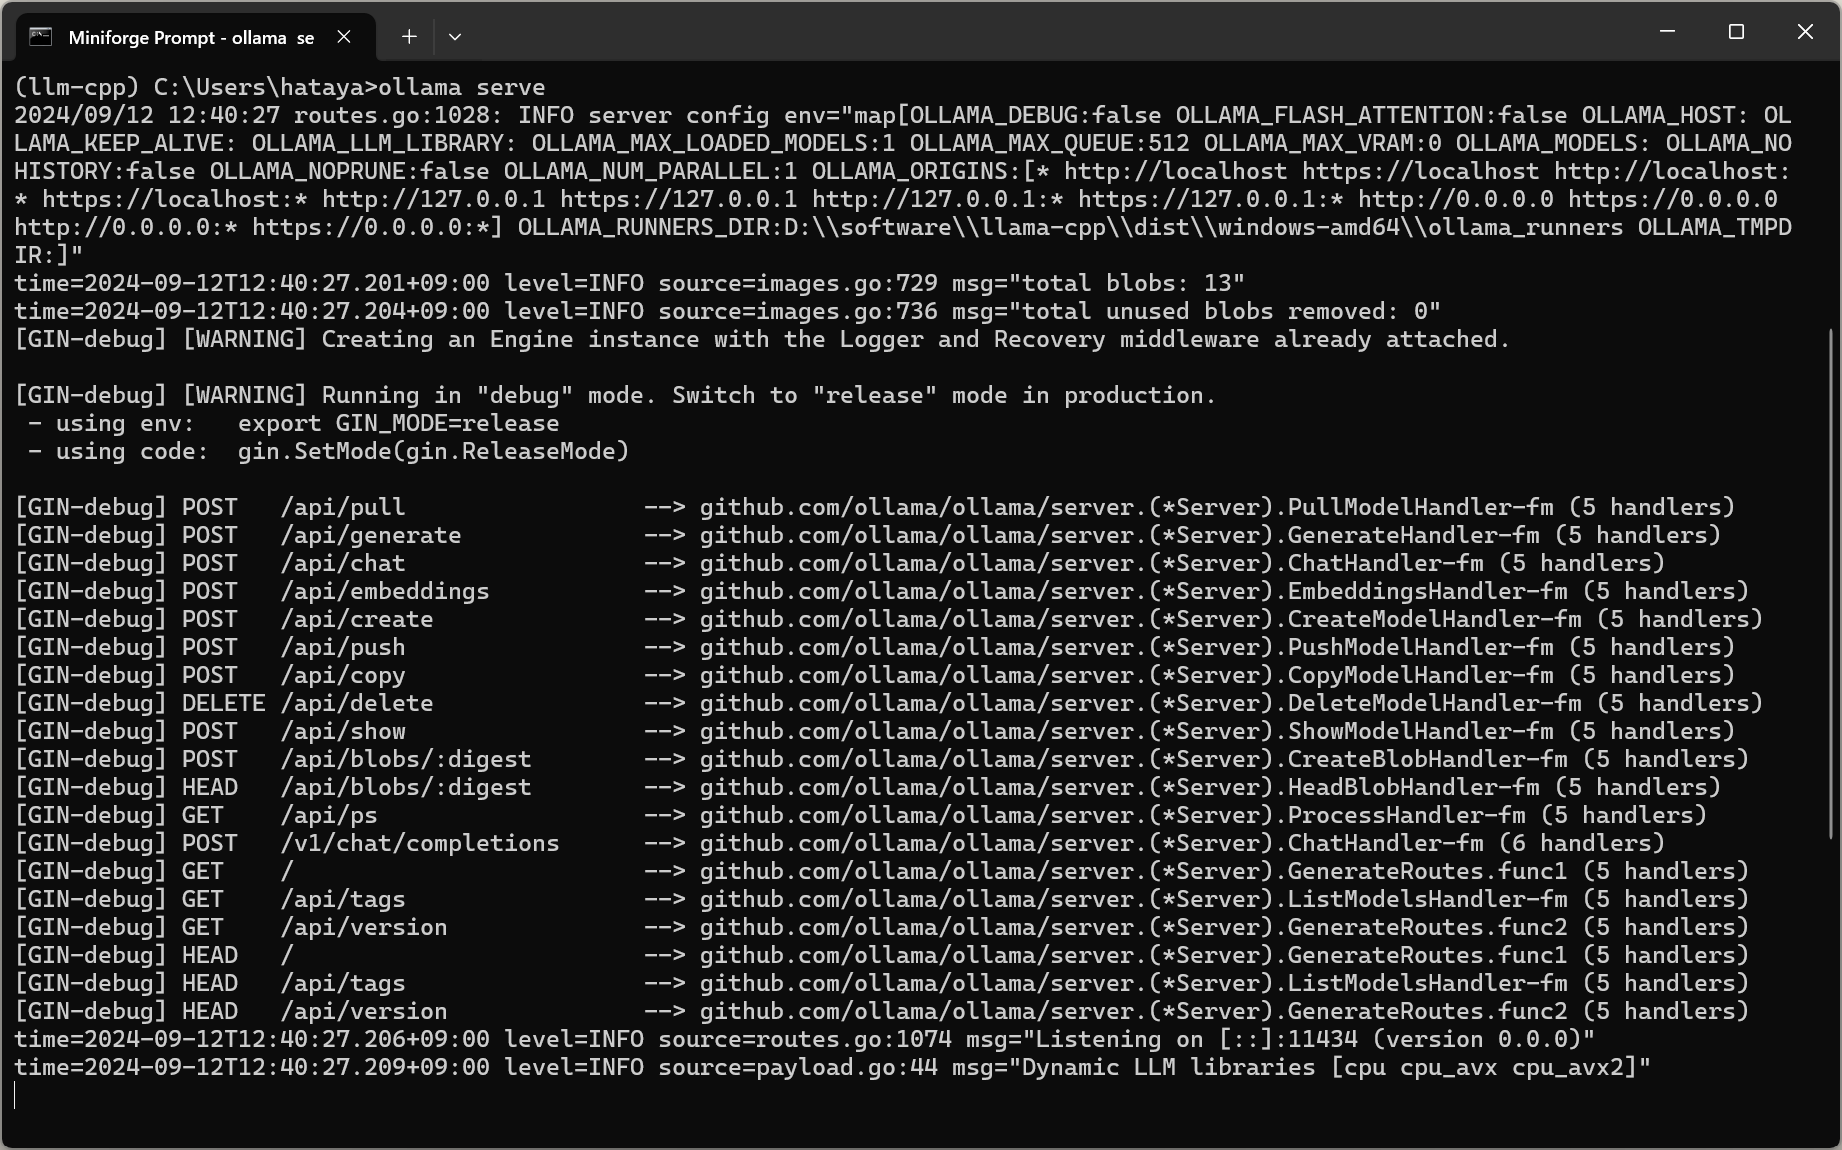1842x1150 pixels.
Task: Click the Miniforge Prompt tab icon
Action: (40, 36)
